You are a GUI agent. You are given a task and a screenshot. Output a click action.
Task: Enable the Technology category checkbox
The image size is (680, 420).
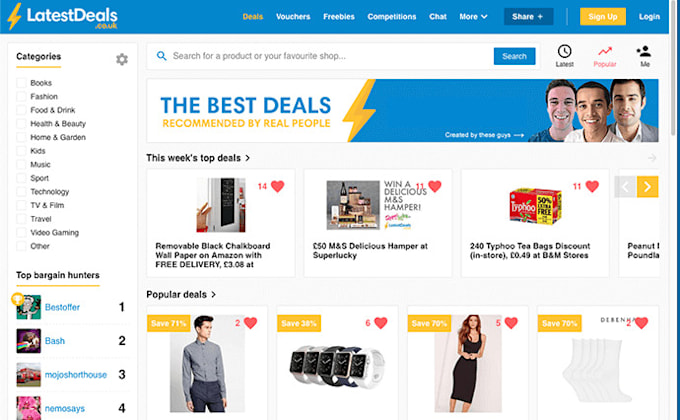21,192
